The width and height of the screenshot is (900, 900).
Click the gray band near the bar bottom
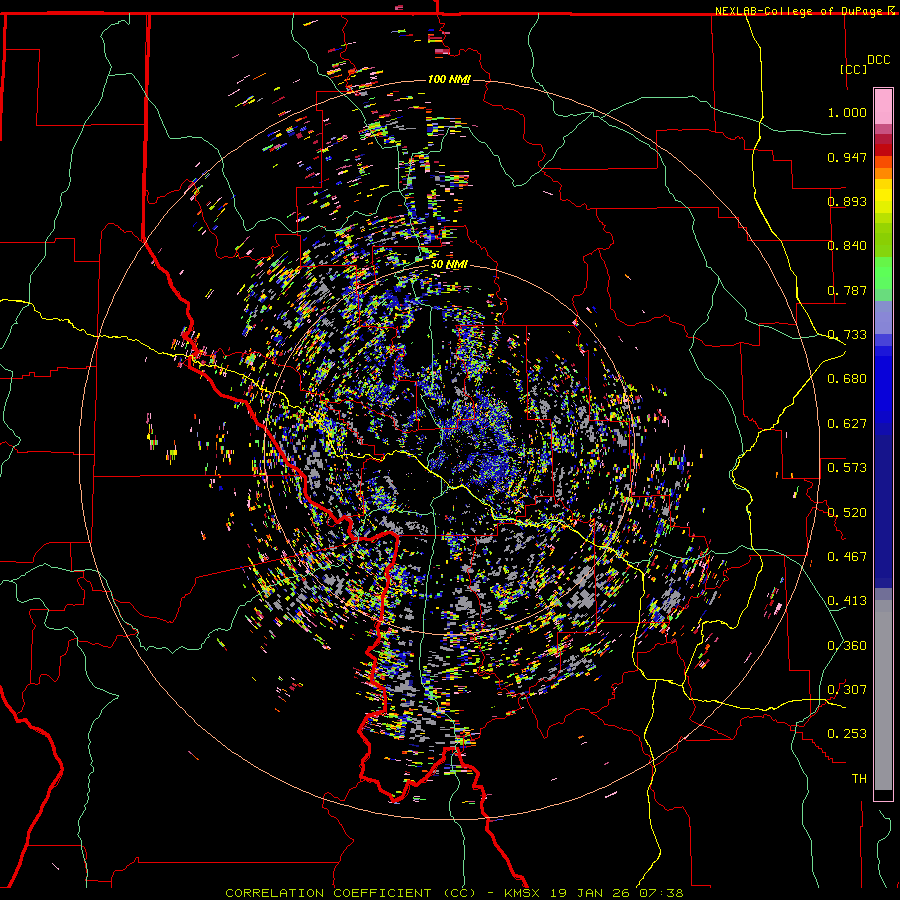883,695
